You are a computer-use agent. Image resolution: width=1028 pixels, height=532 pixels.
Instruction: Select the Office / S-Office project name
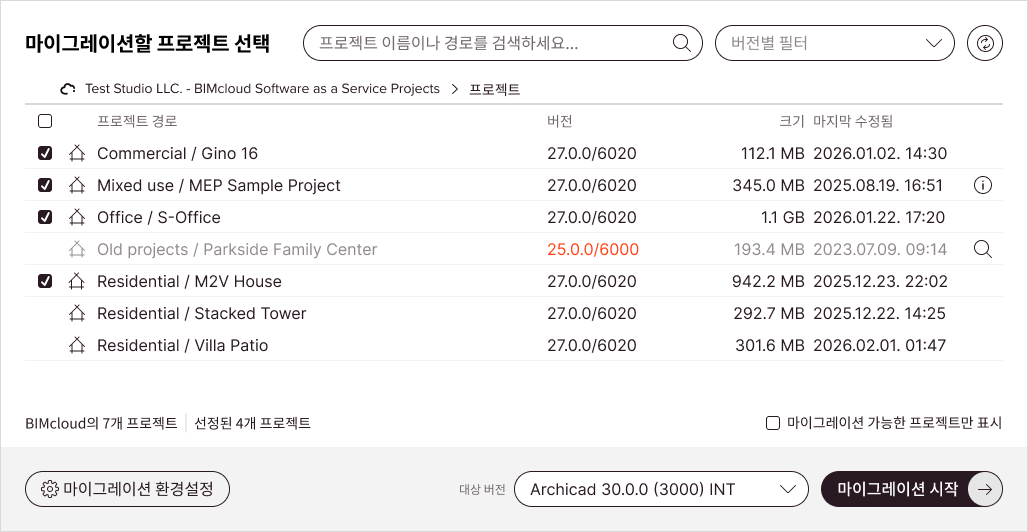pos(159,217)
